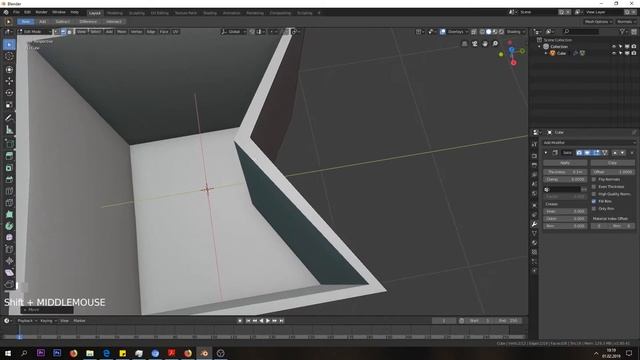Open the Mesh Options dropdown
Screen dimensions: 640x360
(598, 22)
